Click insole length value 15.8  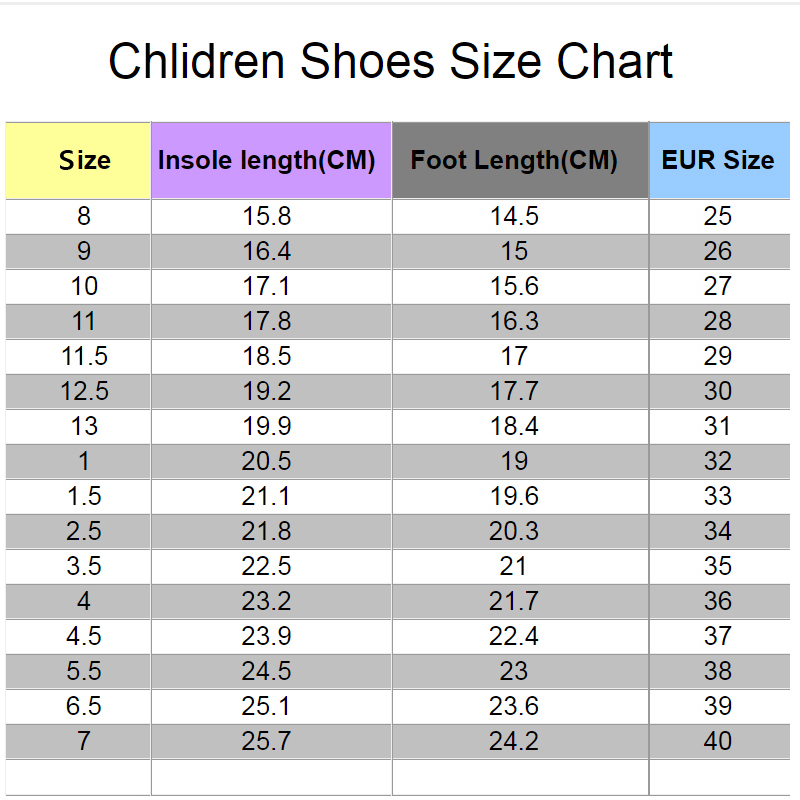[x=267, y=216]
